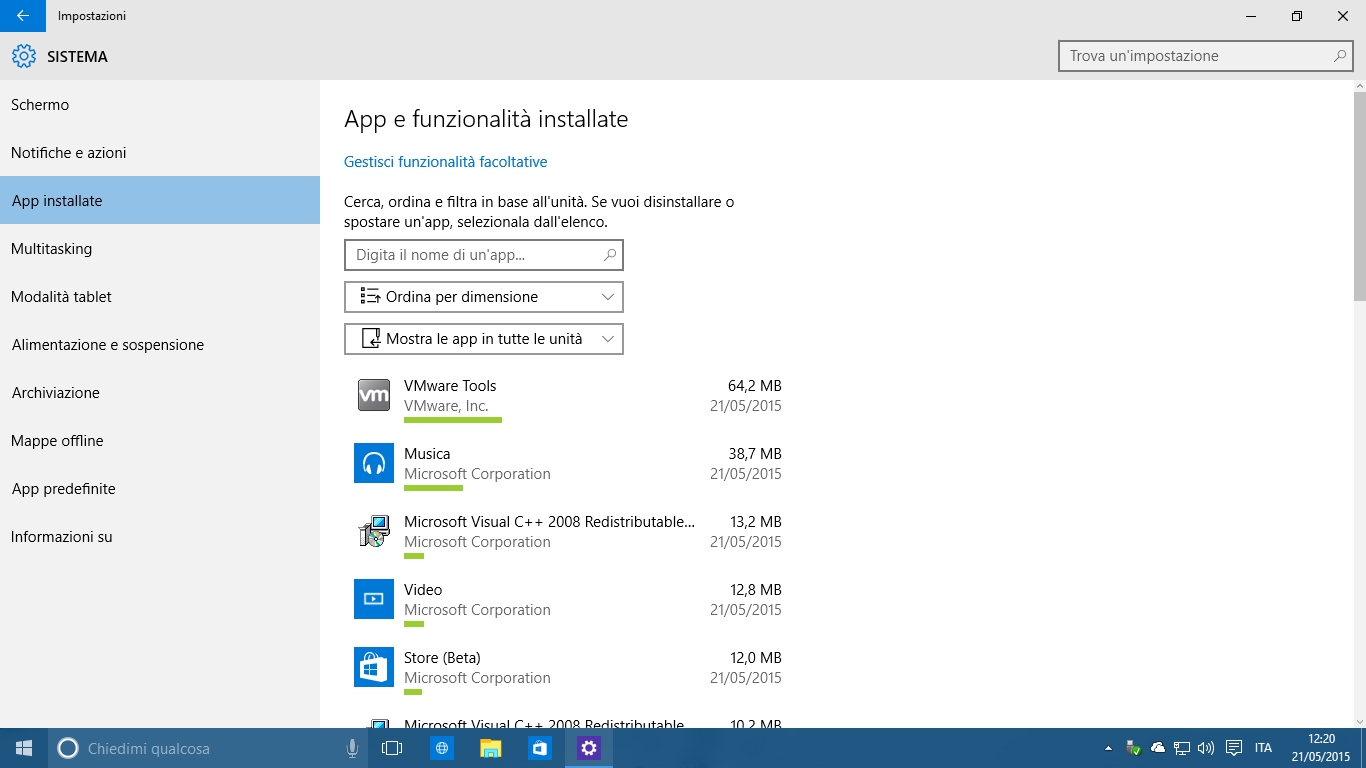Screen dimensions: 1366x768
Task: Click the volume speaker tray icon
Action: click(x=1206, y=748)
